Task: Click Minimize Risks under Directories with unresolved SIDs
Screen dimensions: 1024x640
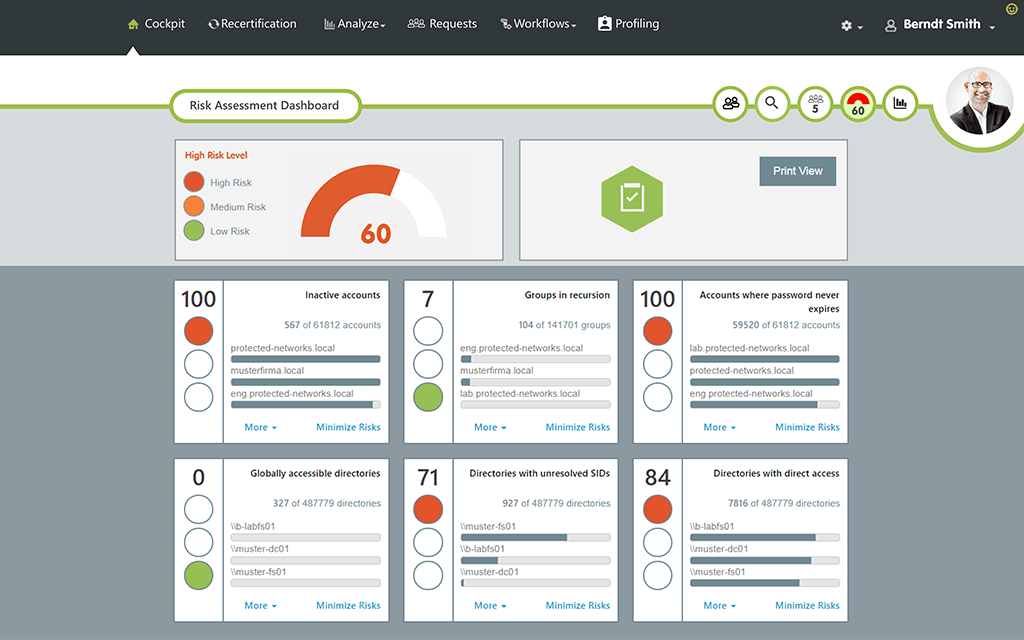Action: [x=577, y=605]
